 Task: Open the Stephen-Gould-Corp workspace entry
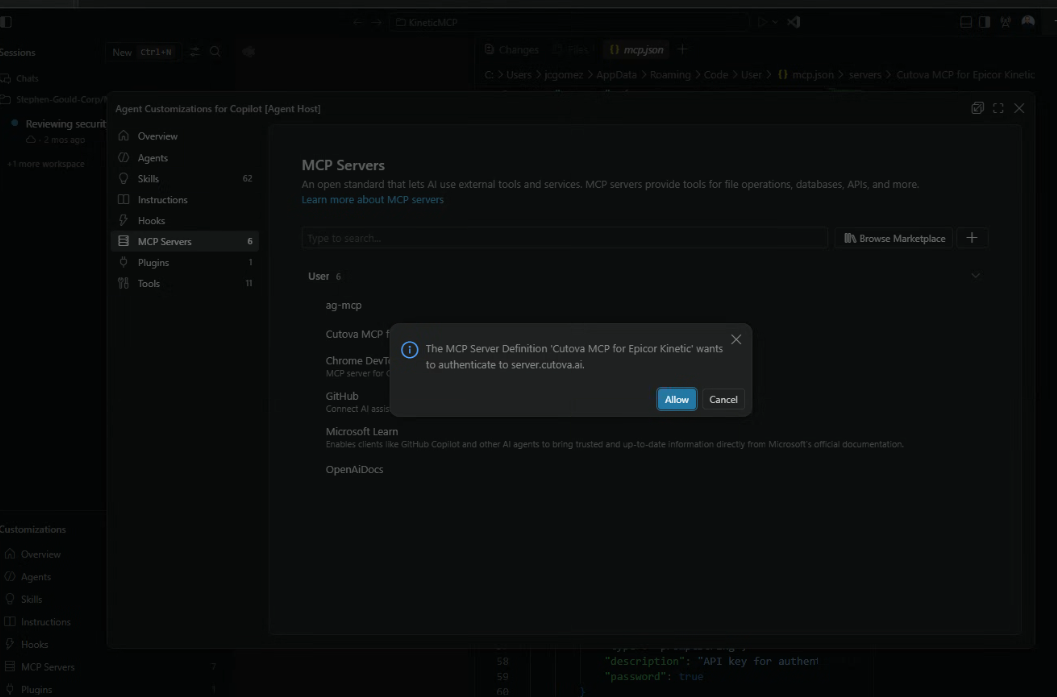[53, 99]
